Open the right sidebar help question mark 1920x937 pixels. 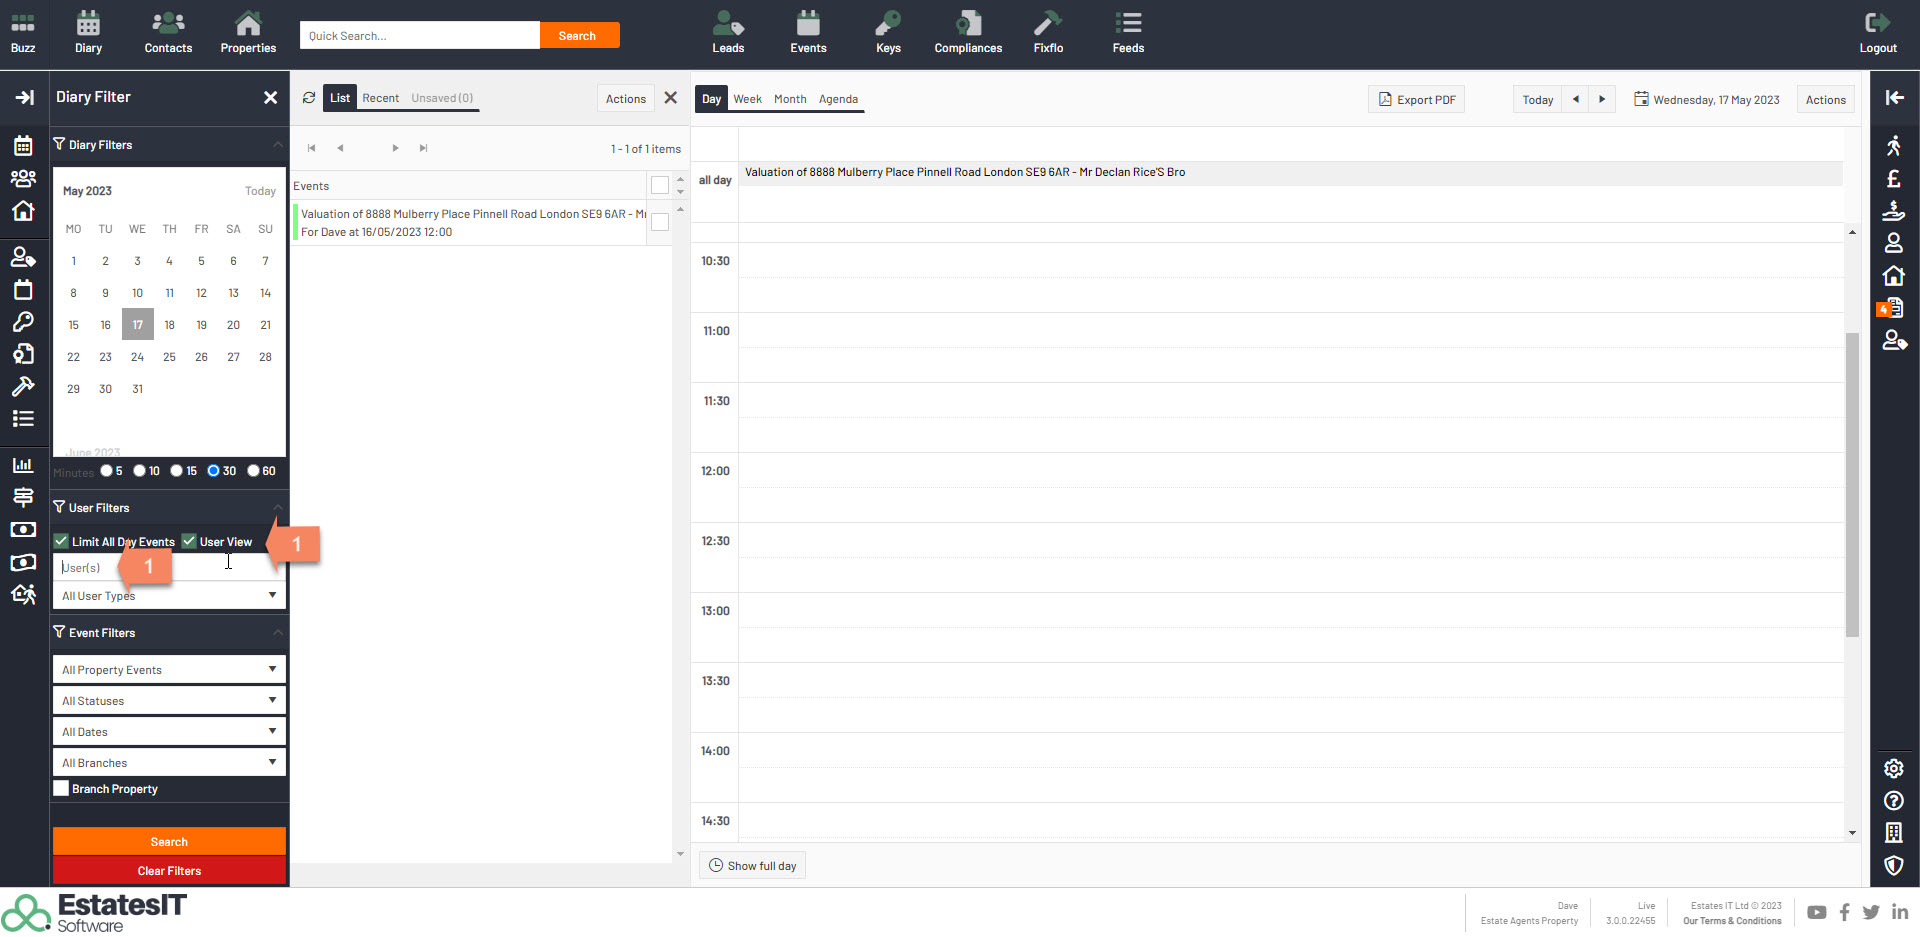click(x=1893, y=800)
